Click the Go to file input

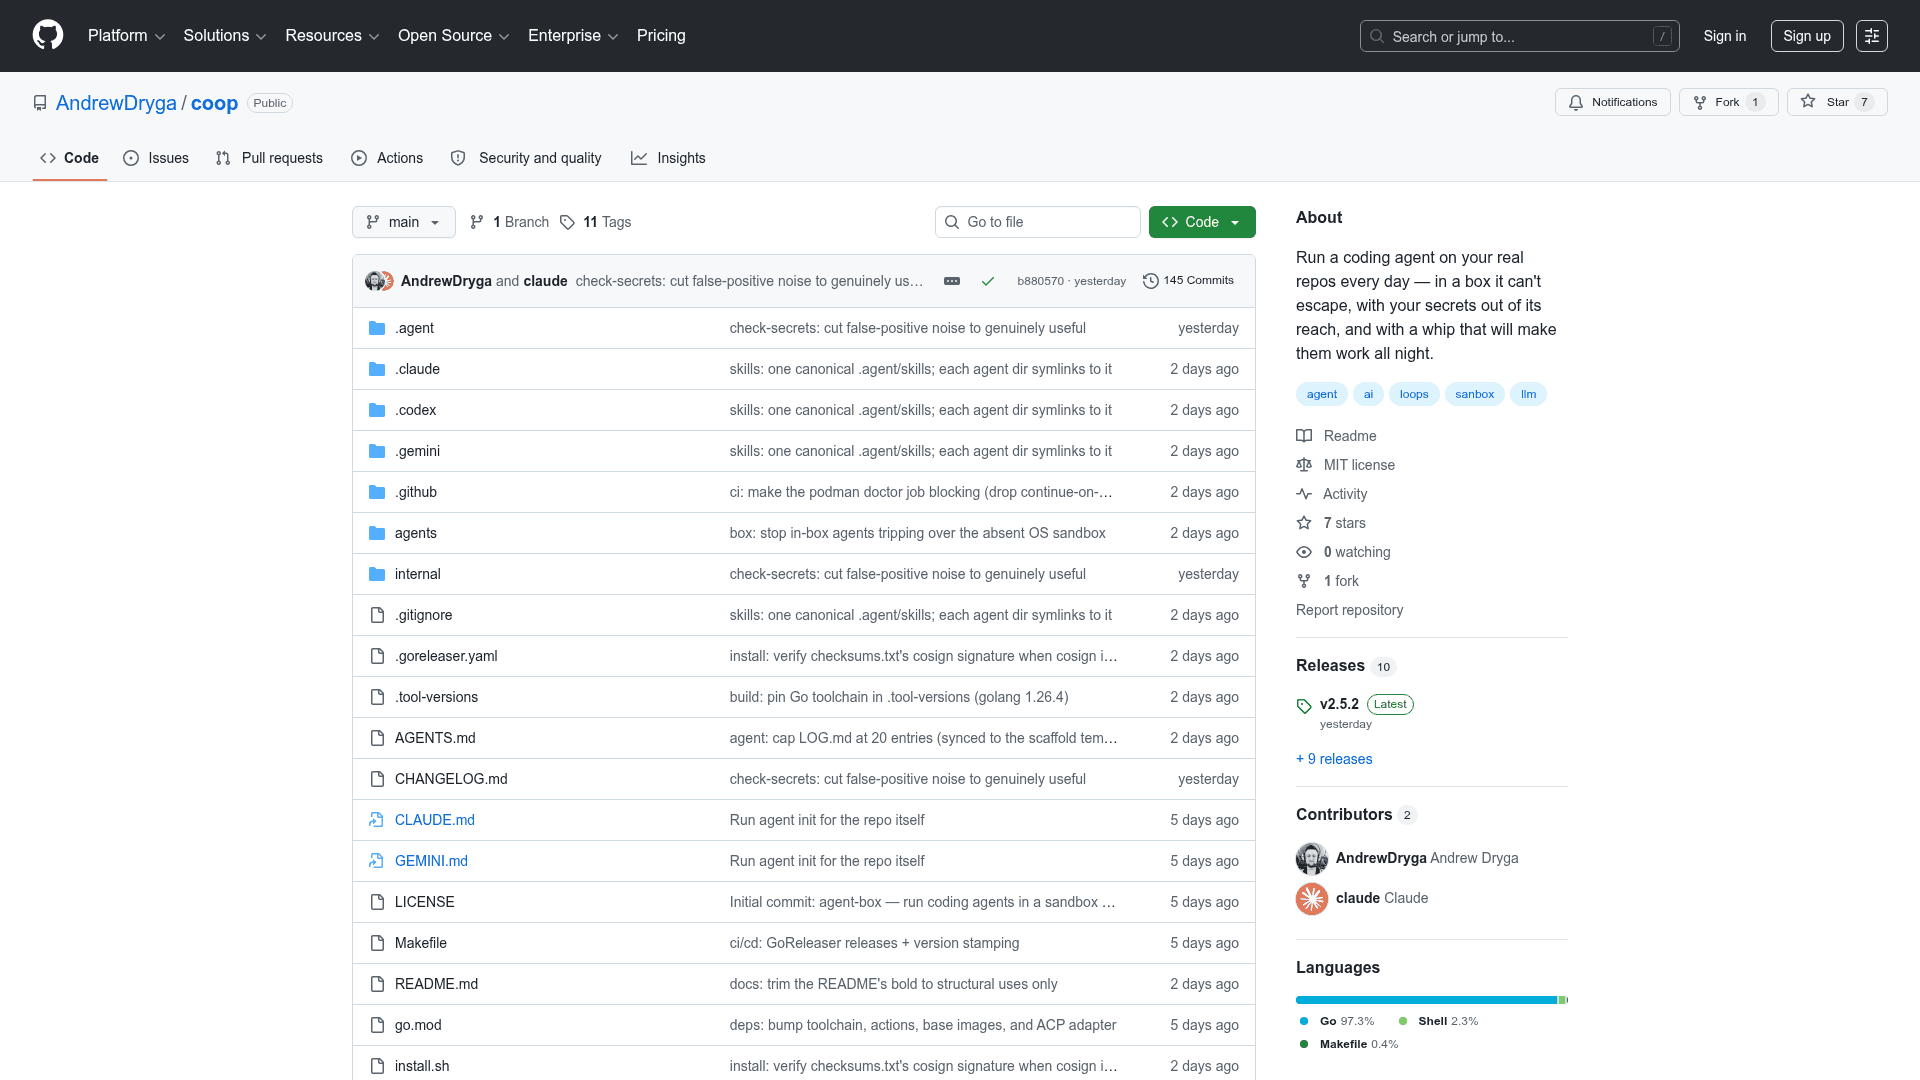(1038, 222)
